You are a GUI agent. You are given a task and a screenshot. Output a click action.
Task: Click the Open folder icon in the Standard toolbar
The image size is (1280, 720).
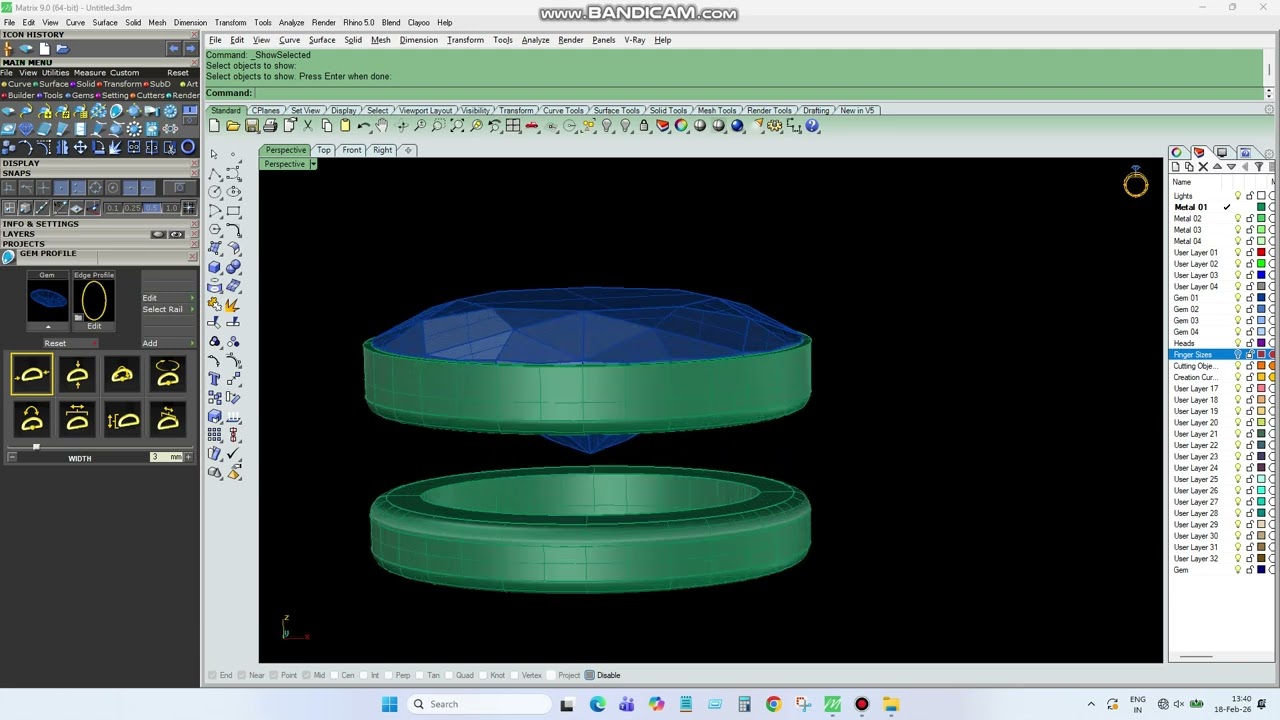pos(233,126)
